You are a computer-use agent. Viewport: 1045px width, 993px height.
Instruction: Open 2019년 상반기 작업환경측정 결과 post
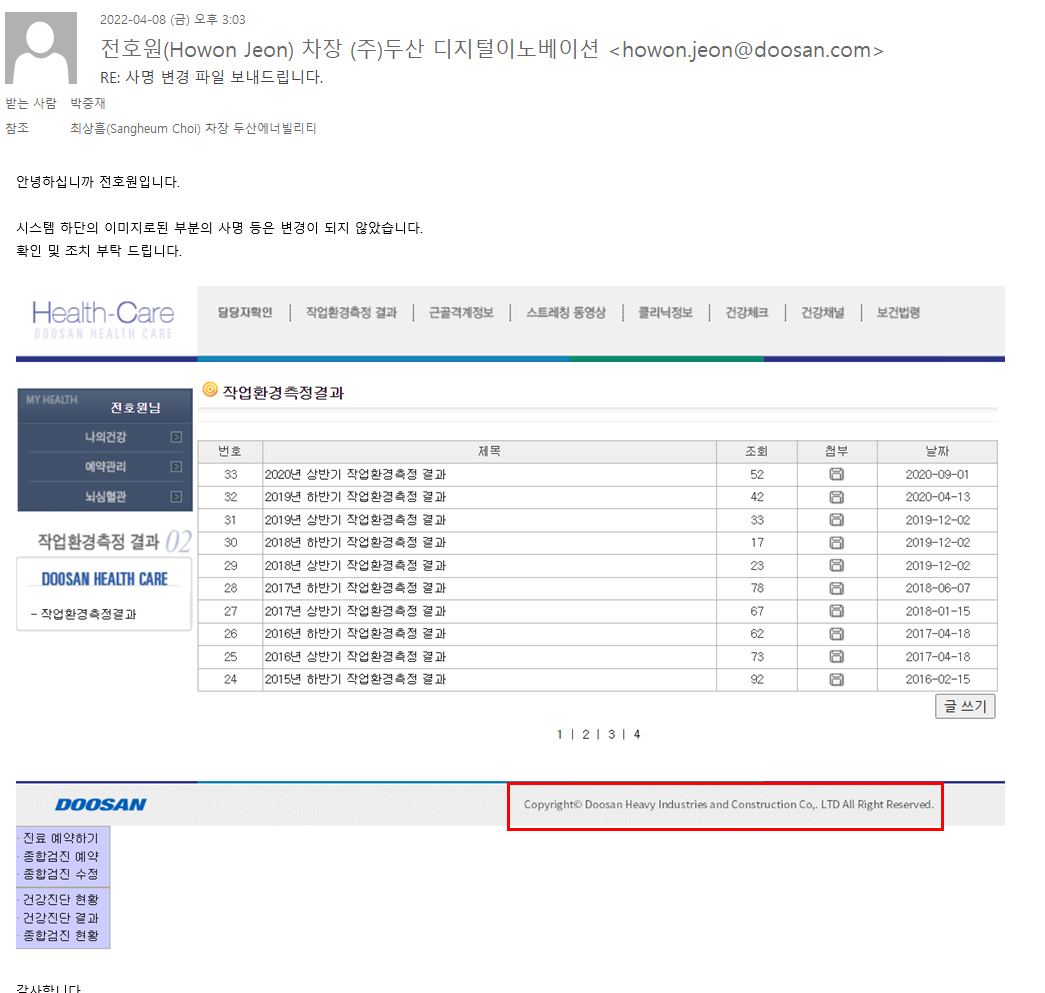point(355,520)
